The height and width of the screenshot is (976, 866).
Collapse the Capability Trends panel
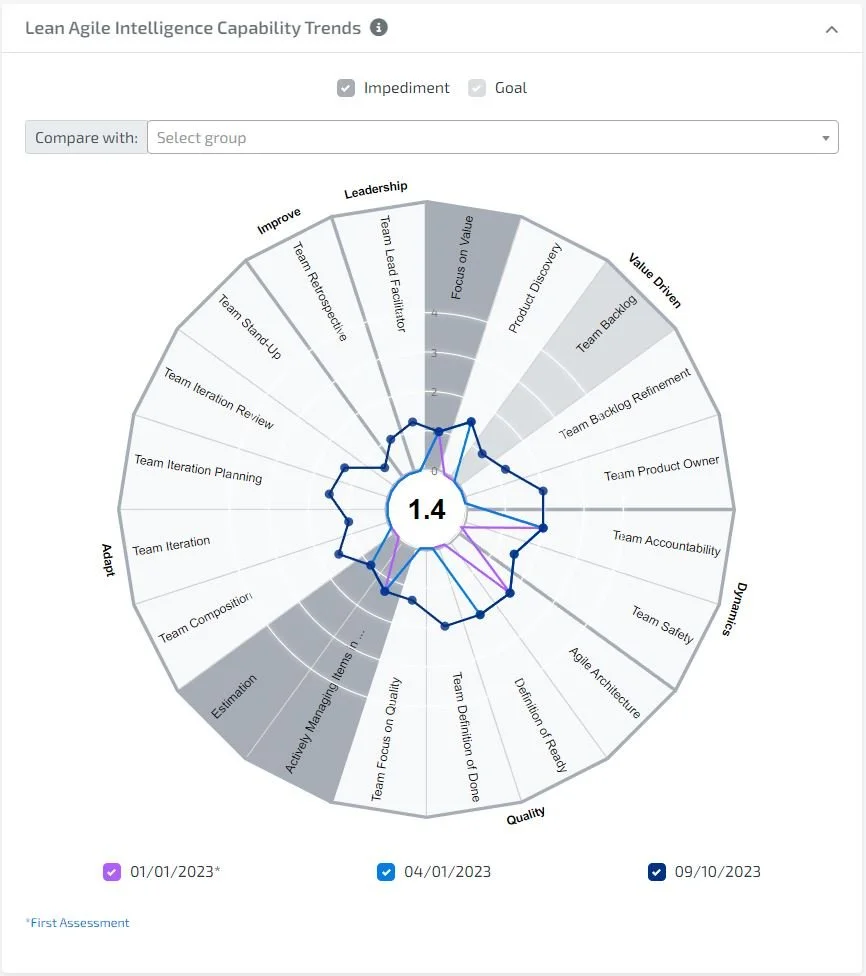click(x=833, y=29)
